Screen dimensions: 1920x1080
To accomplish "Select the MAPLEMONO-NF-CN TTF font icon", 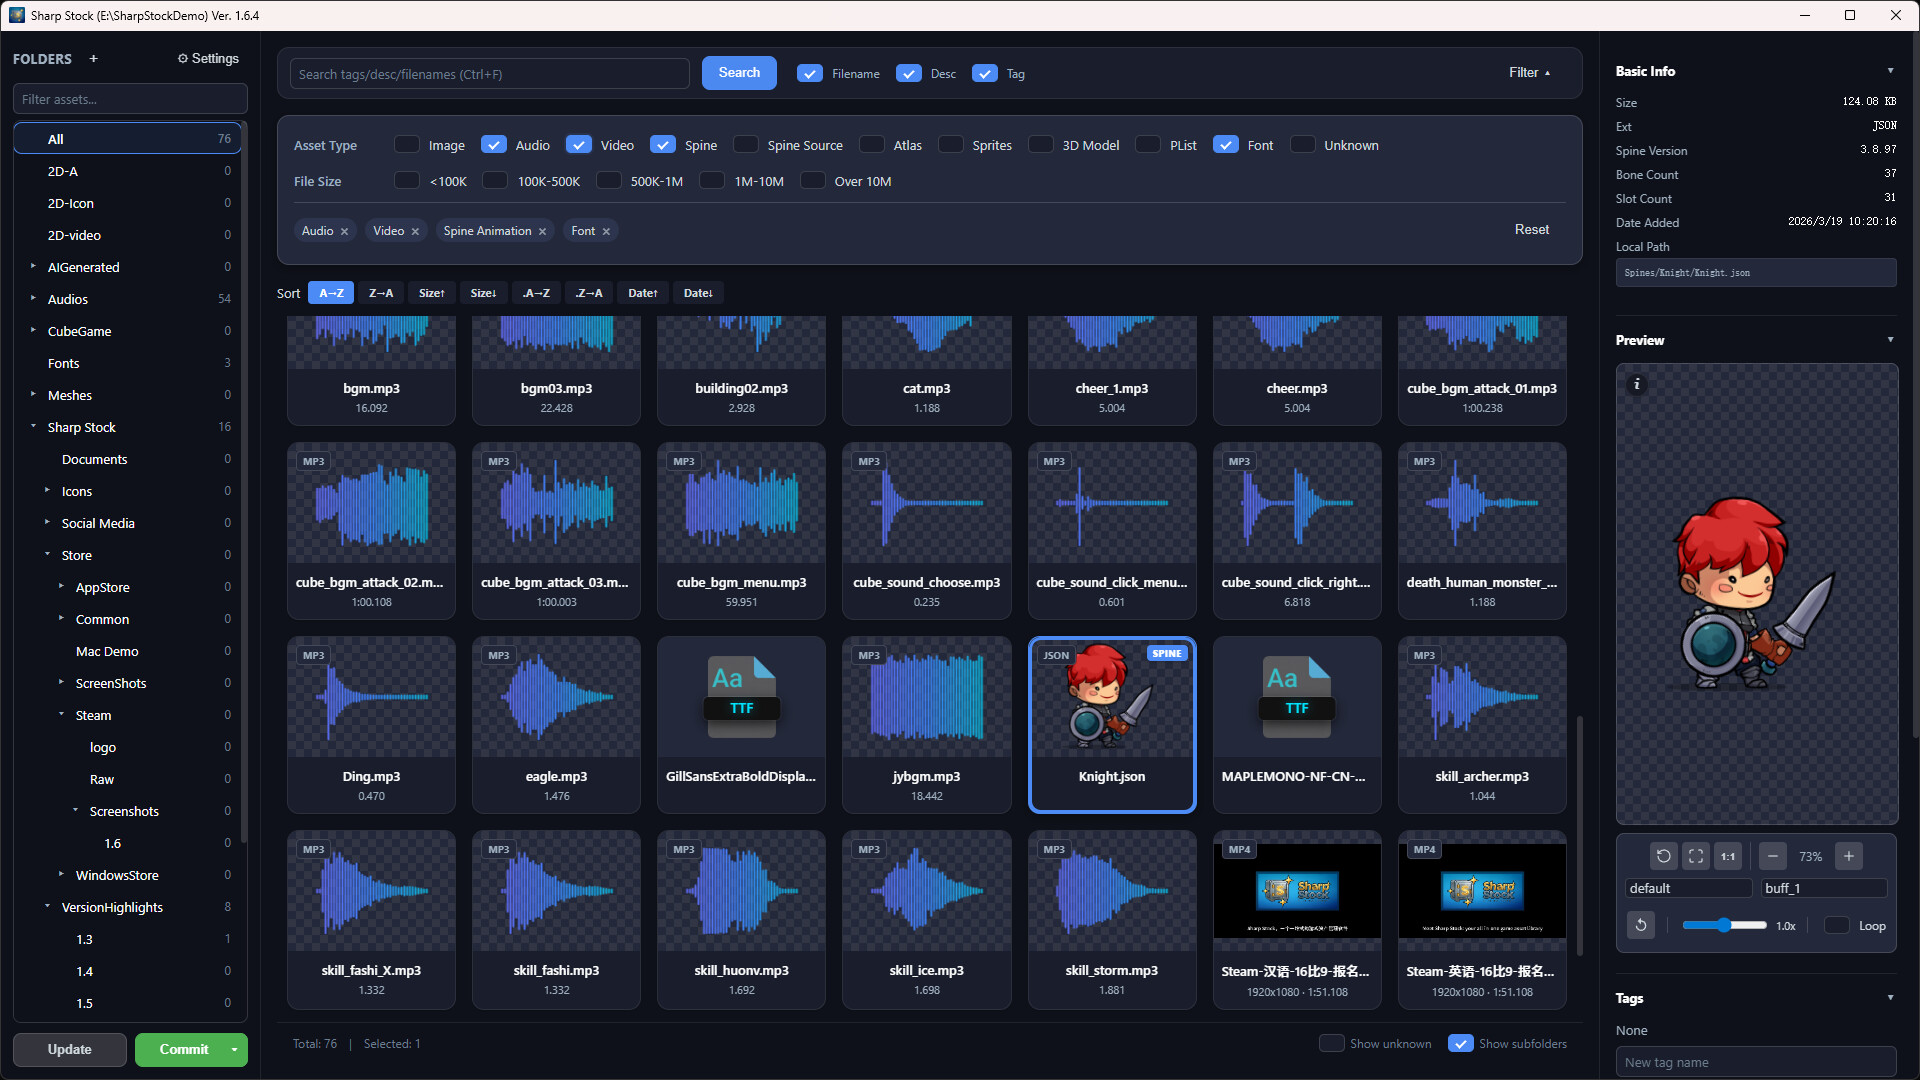I will tap(1297, 698).
